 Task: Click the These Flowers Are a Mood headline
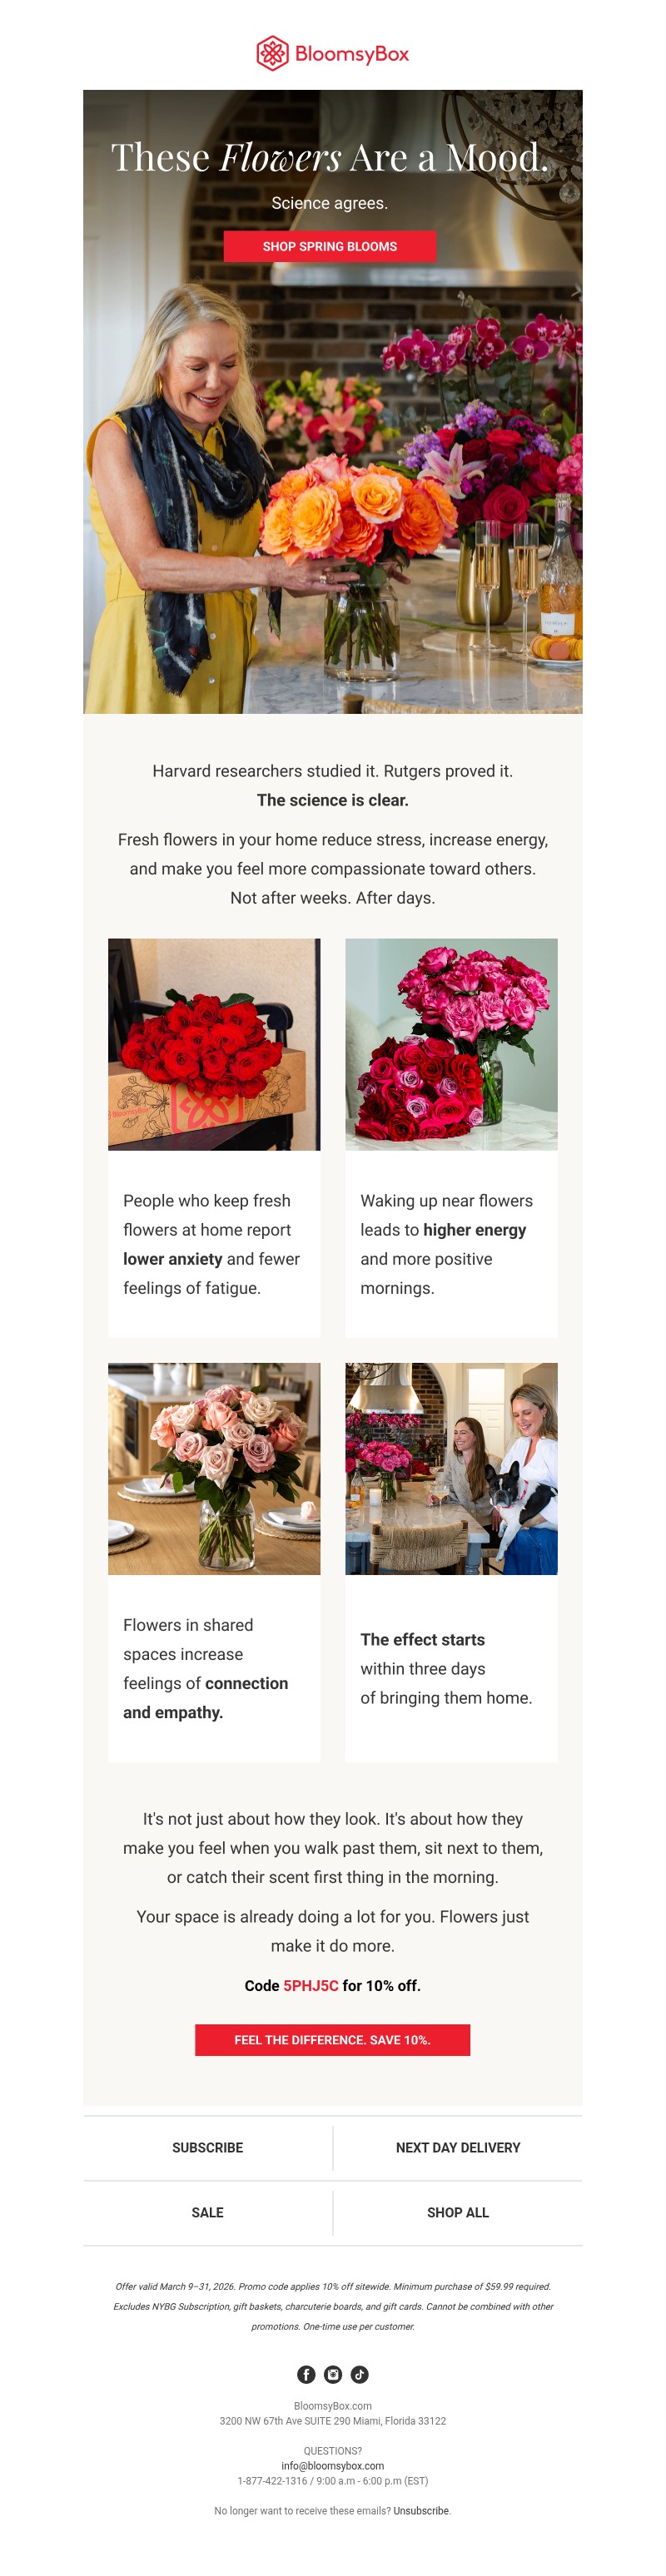pos(330,157)
